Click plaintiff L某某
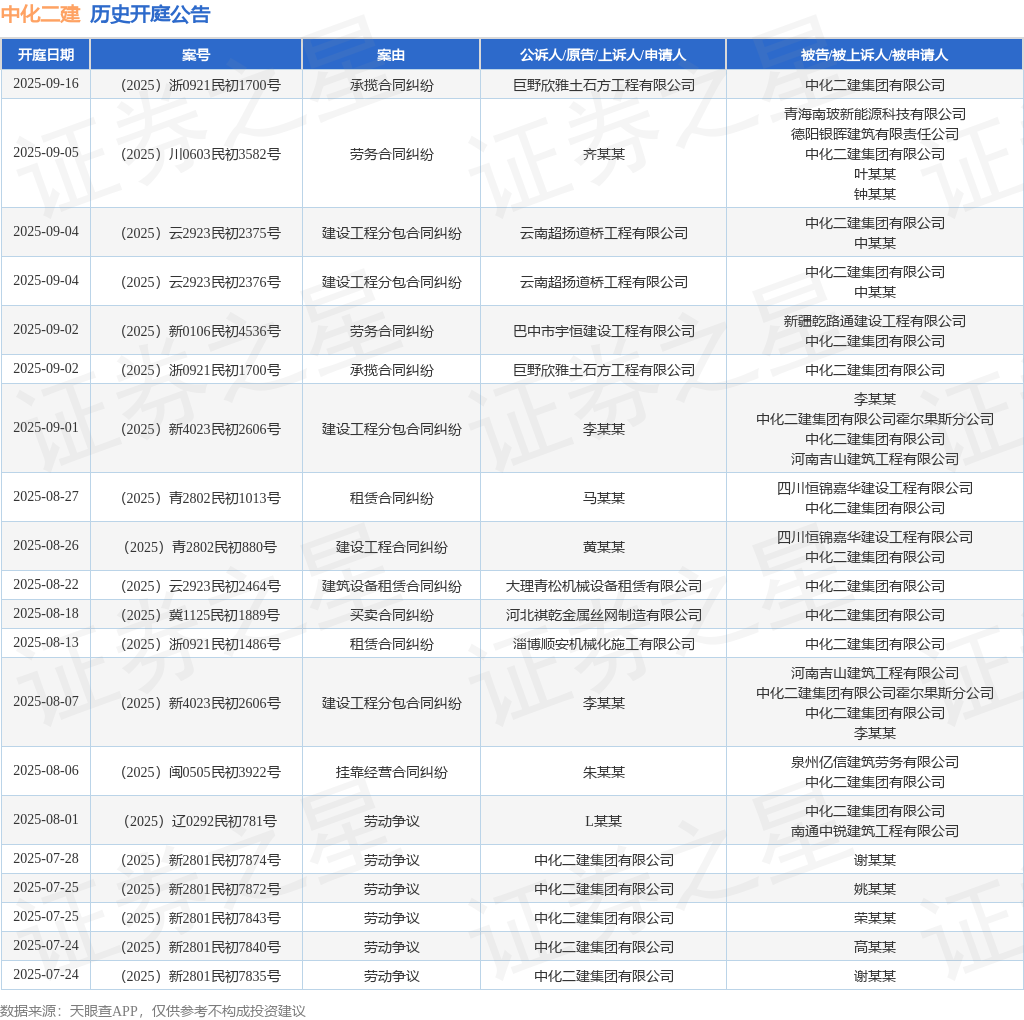The width and height of the screenshot is (1024, 1020). tap(603, 821)
